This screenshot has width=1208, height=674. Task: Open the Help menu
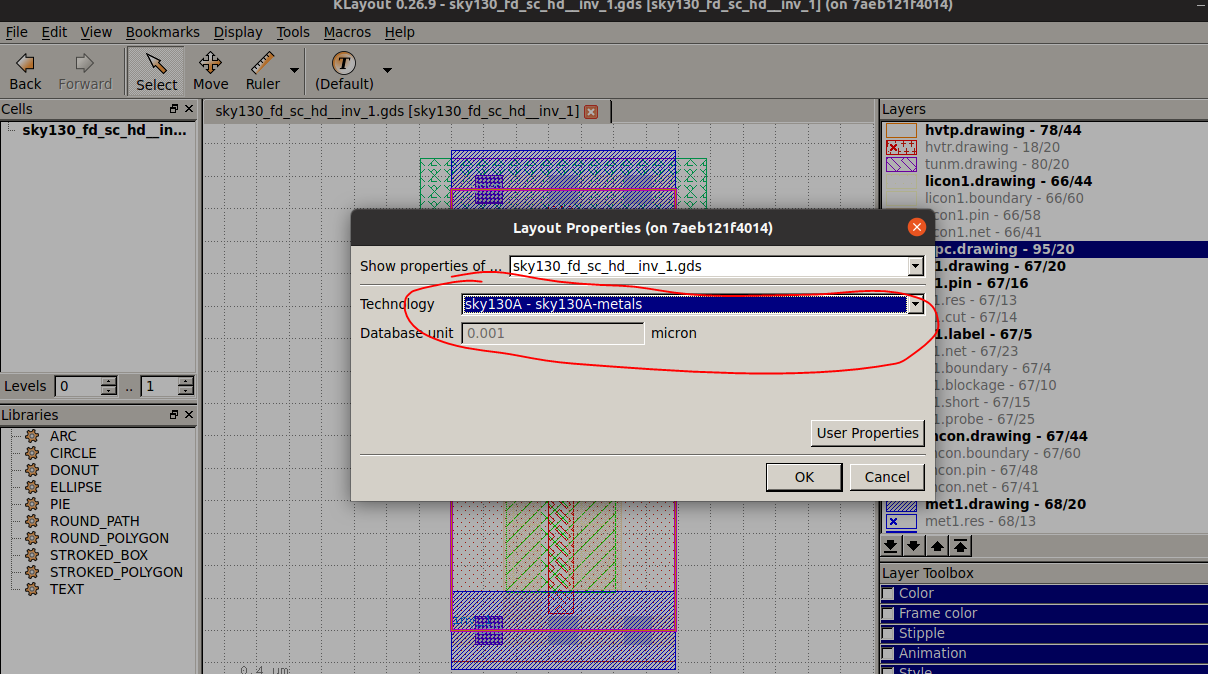coord(400,32)
